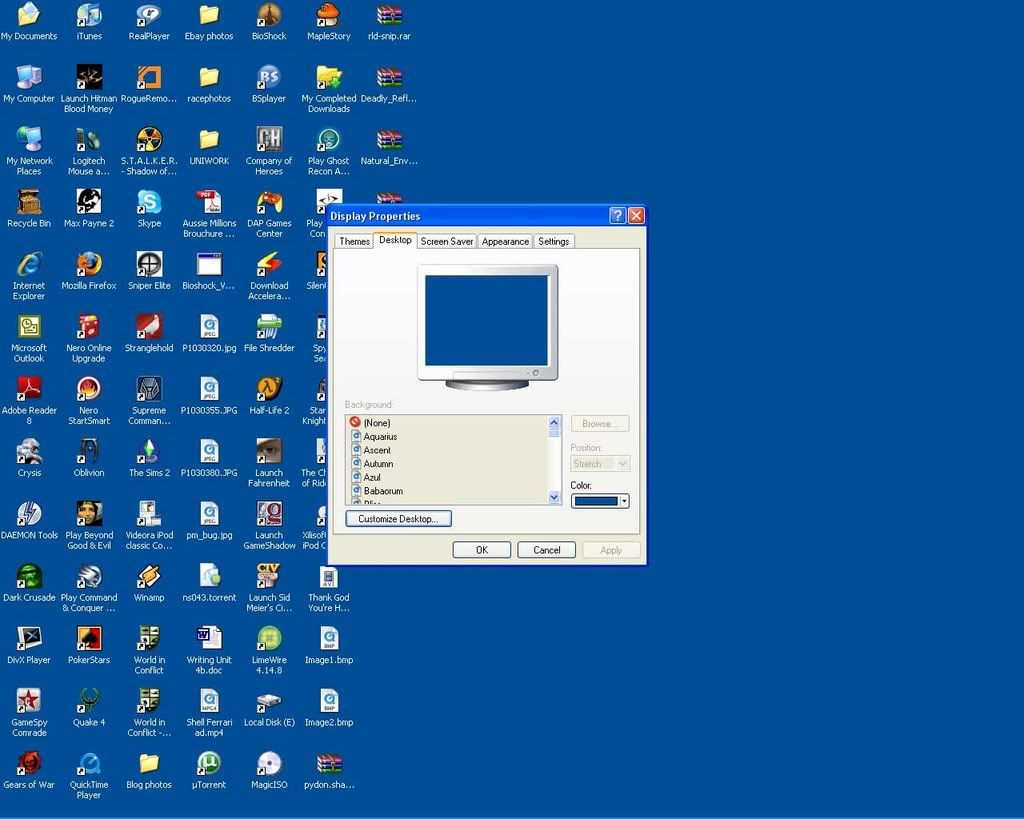Open the Appearance tab
1024x819 pixels.
click(505, 241)
